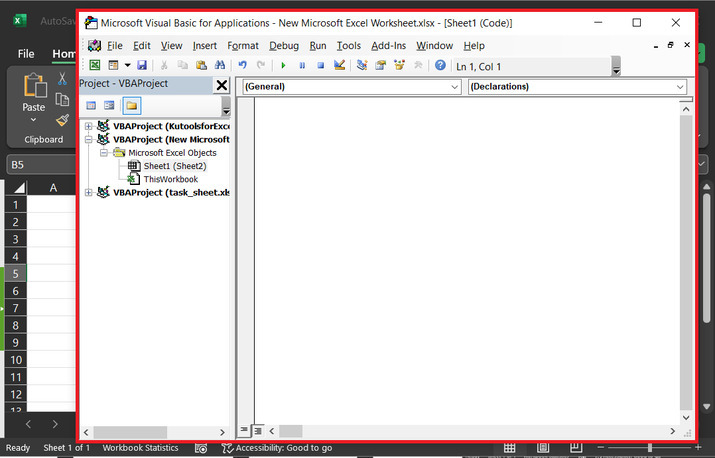Close the Project - VBAProject panel
The width and height of the screenshot is (715, 458).
222,85
